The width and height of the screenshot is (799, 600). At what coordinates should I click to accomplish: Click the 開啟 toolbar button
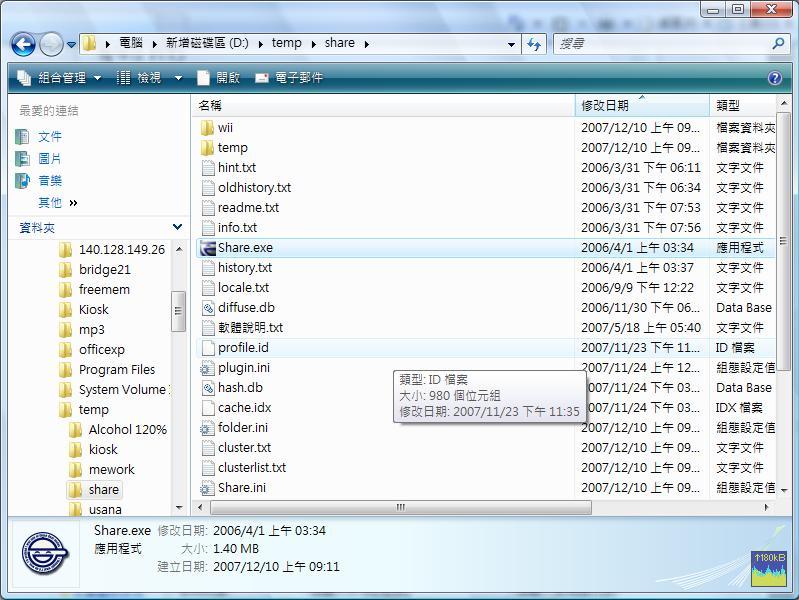click(x=219, y=77)
